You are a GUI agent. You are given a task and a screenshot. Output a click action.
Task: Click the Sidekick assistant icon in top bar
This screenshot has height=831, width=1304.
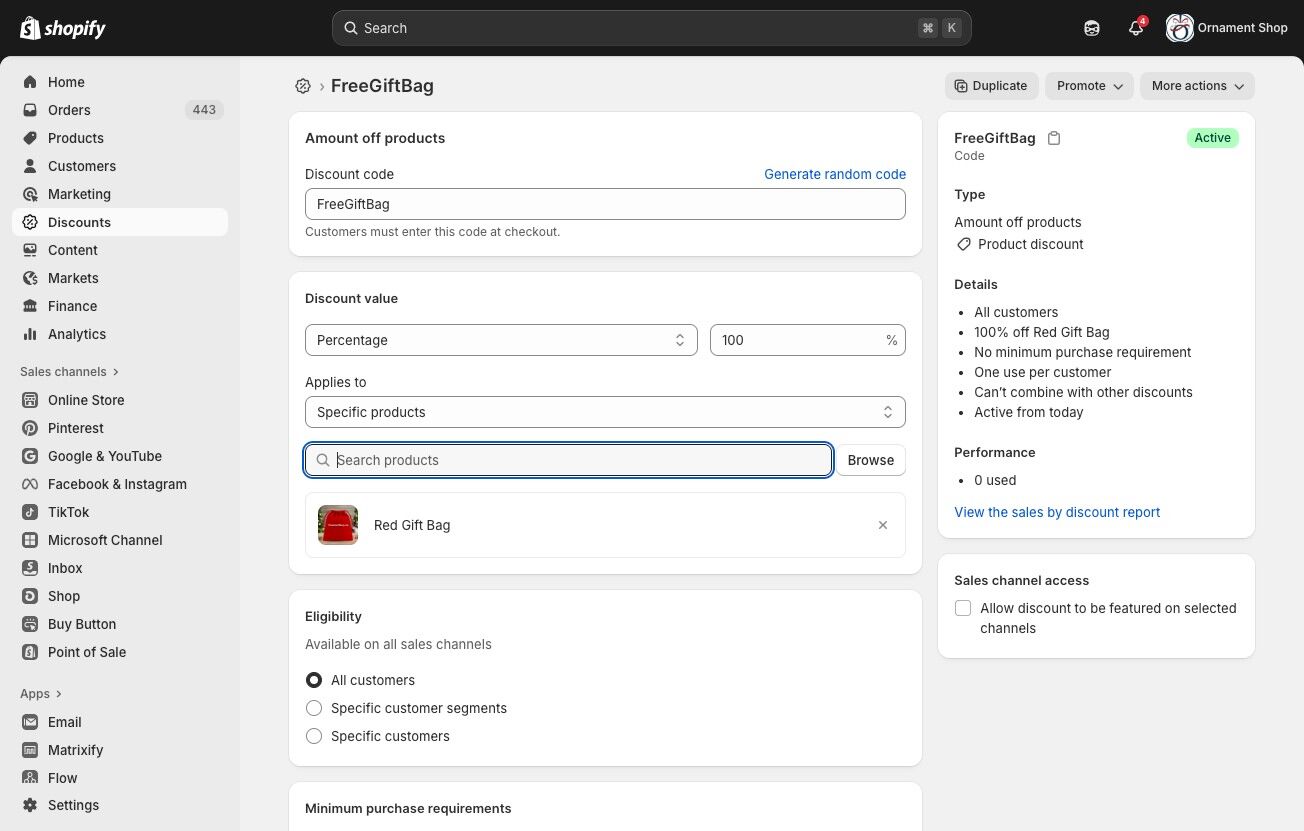[x=1092, y=28]
